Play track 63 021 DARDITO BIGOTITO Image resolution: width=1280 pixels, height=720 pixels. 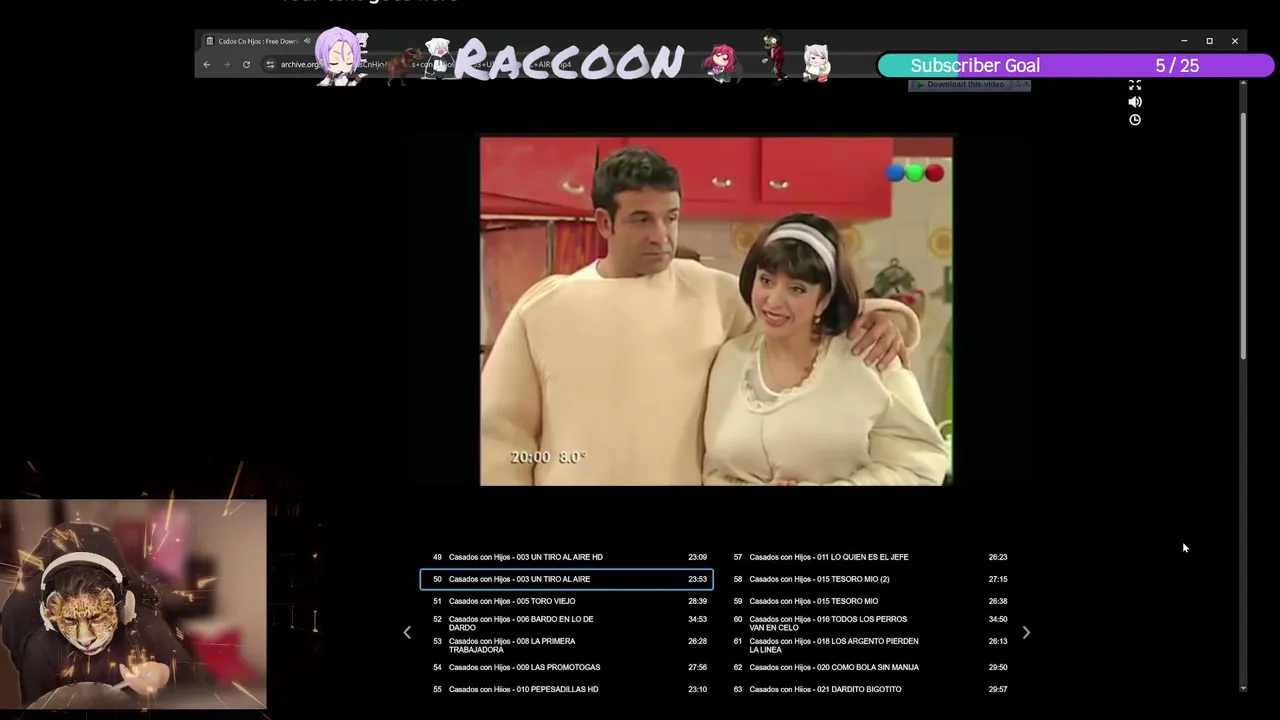pyautogui.click(x=870, y=689)
